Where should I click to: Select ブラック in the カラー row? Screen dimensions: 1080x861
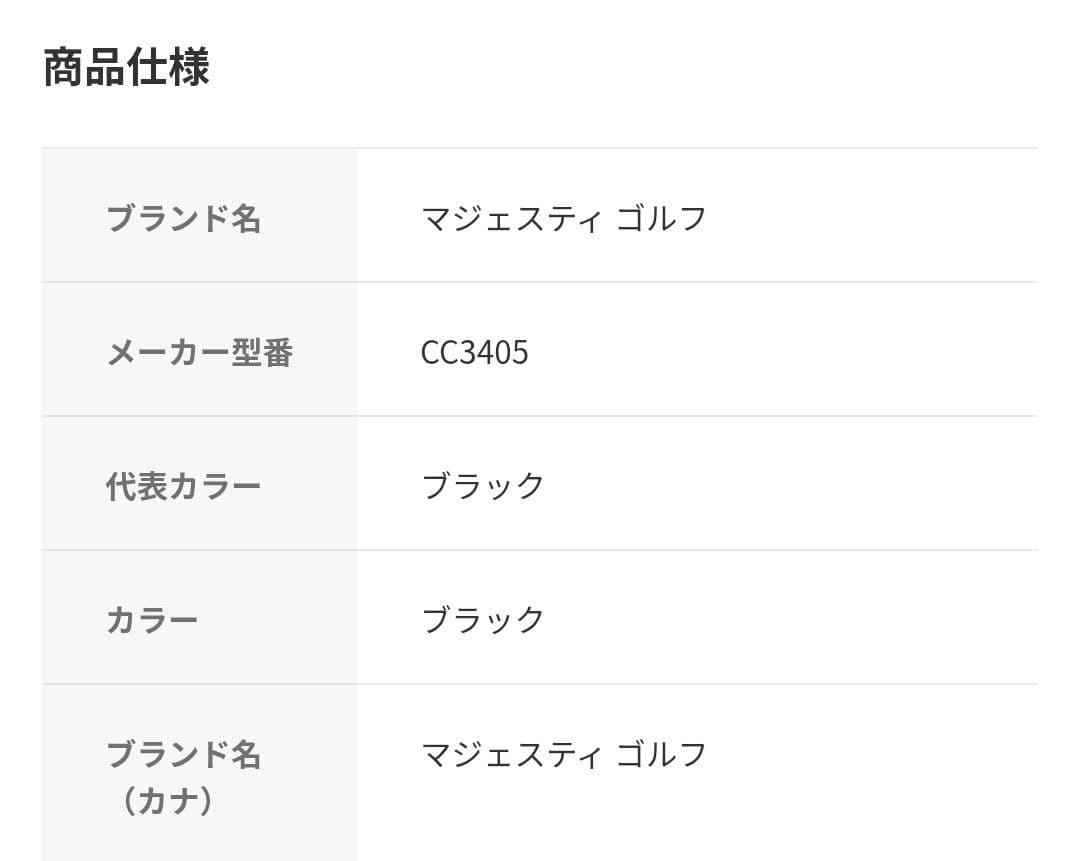point(483,620)
